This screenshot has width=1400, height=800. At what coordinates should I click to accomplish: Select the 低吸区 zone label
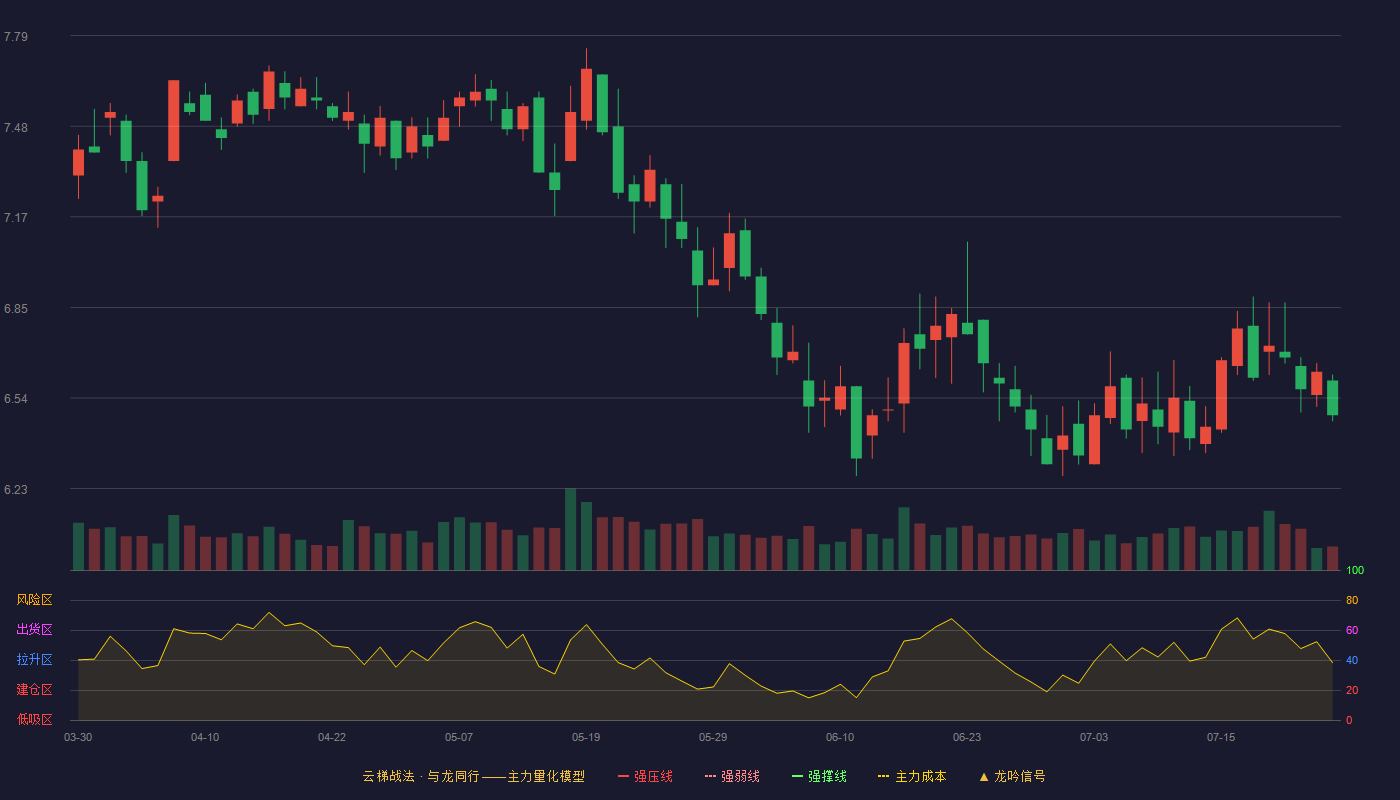35,720
